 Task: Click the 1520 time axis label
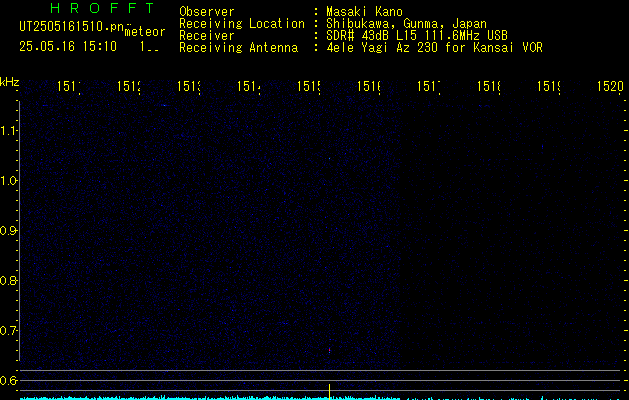click(610, 86)
